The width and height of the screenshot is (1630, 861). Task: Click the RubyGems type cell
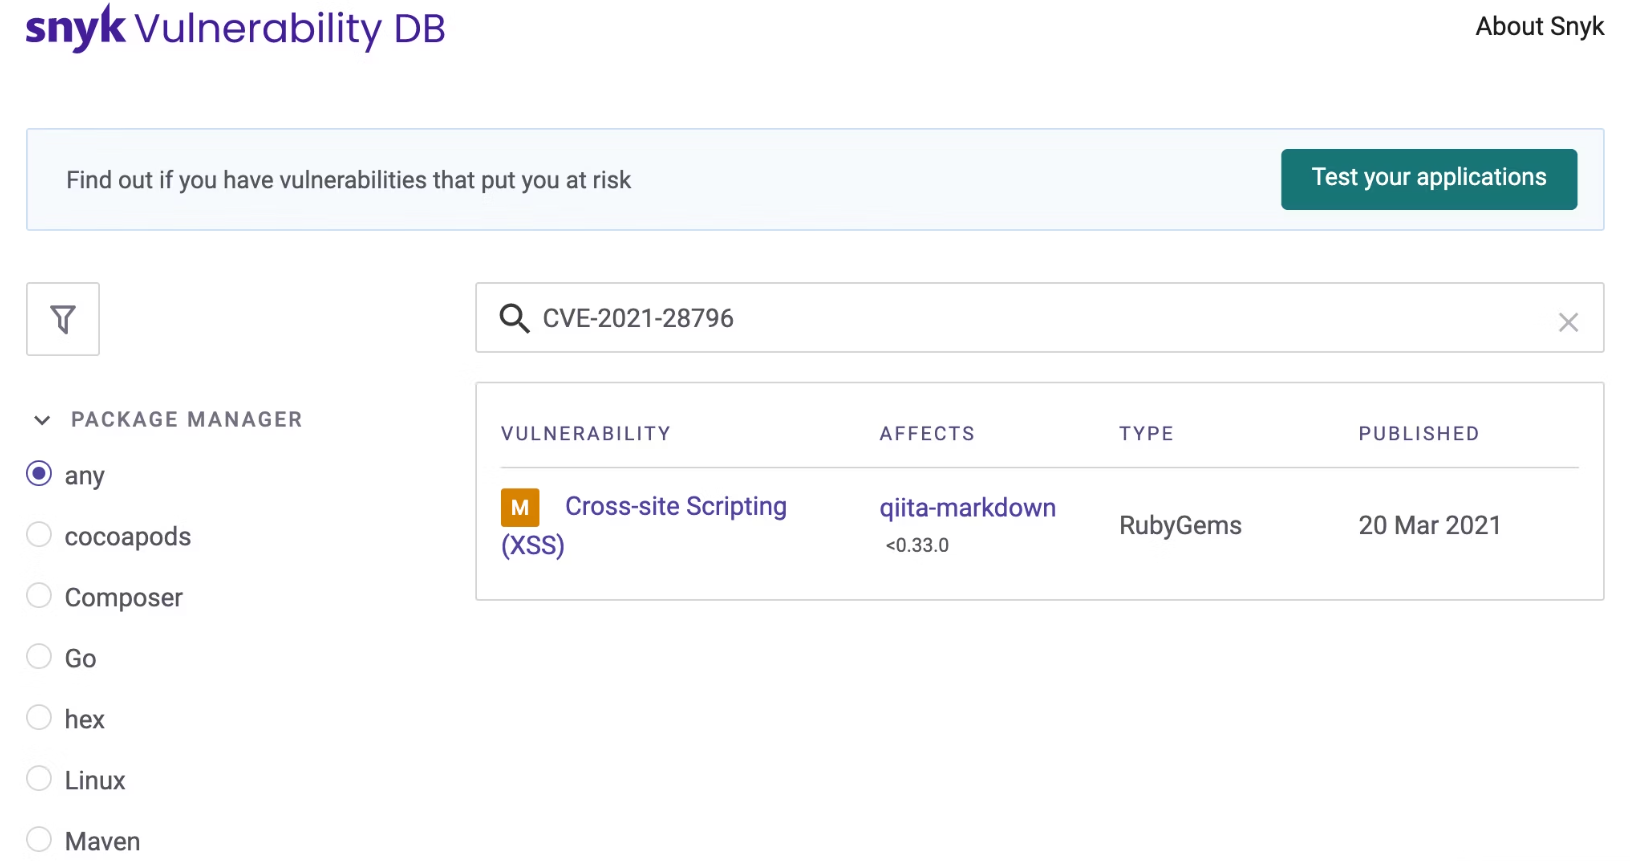click(1180, 526)
